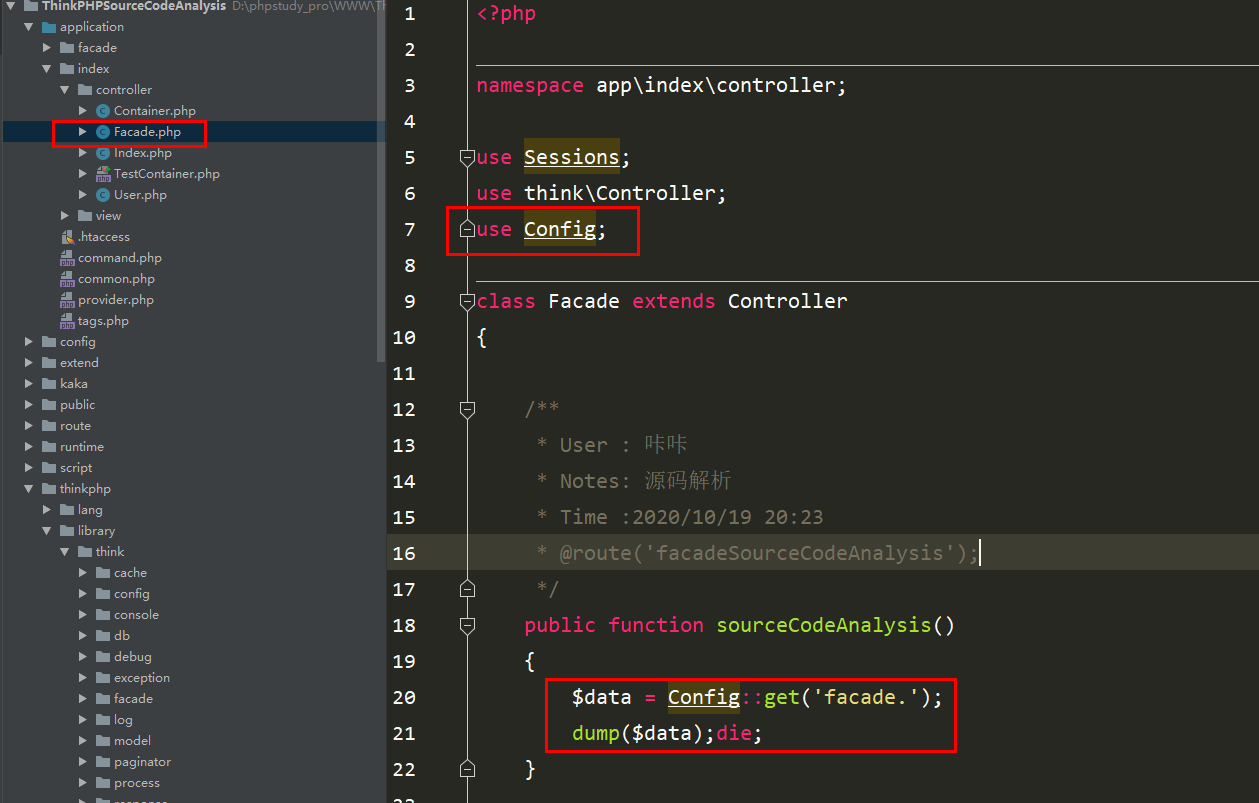Click the db folder icon
1259x803 pixels.
pos(103,636)
